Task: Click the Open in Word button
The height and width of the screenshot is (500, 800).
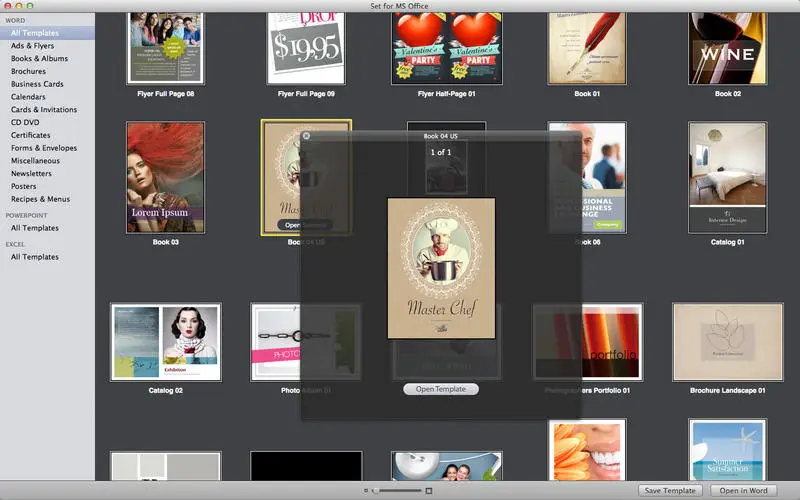Action: [743, 490]
